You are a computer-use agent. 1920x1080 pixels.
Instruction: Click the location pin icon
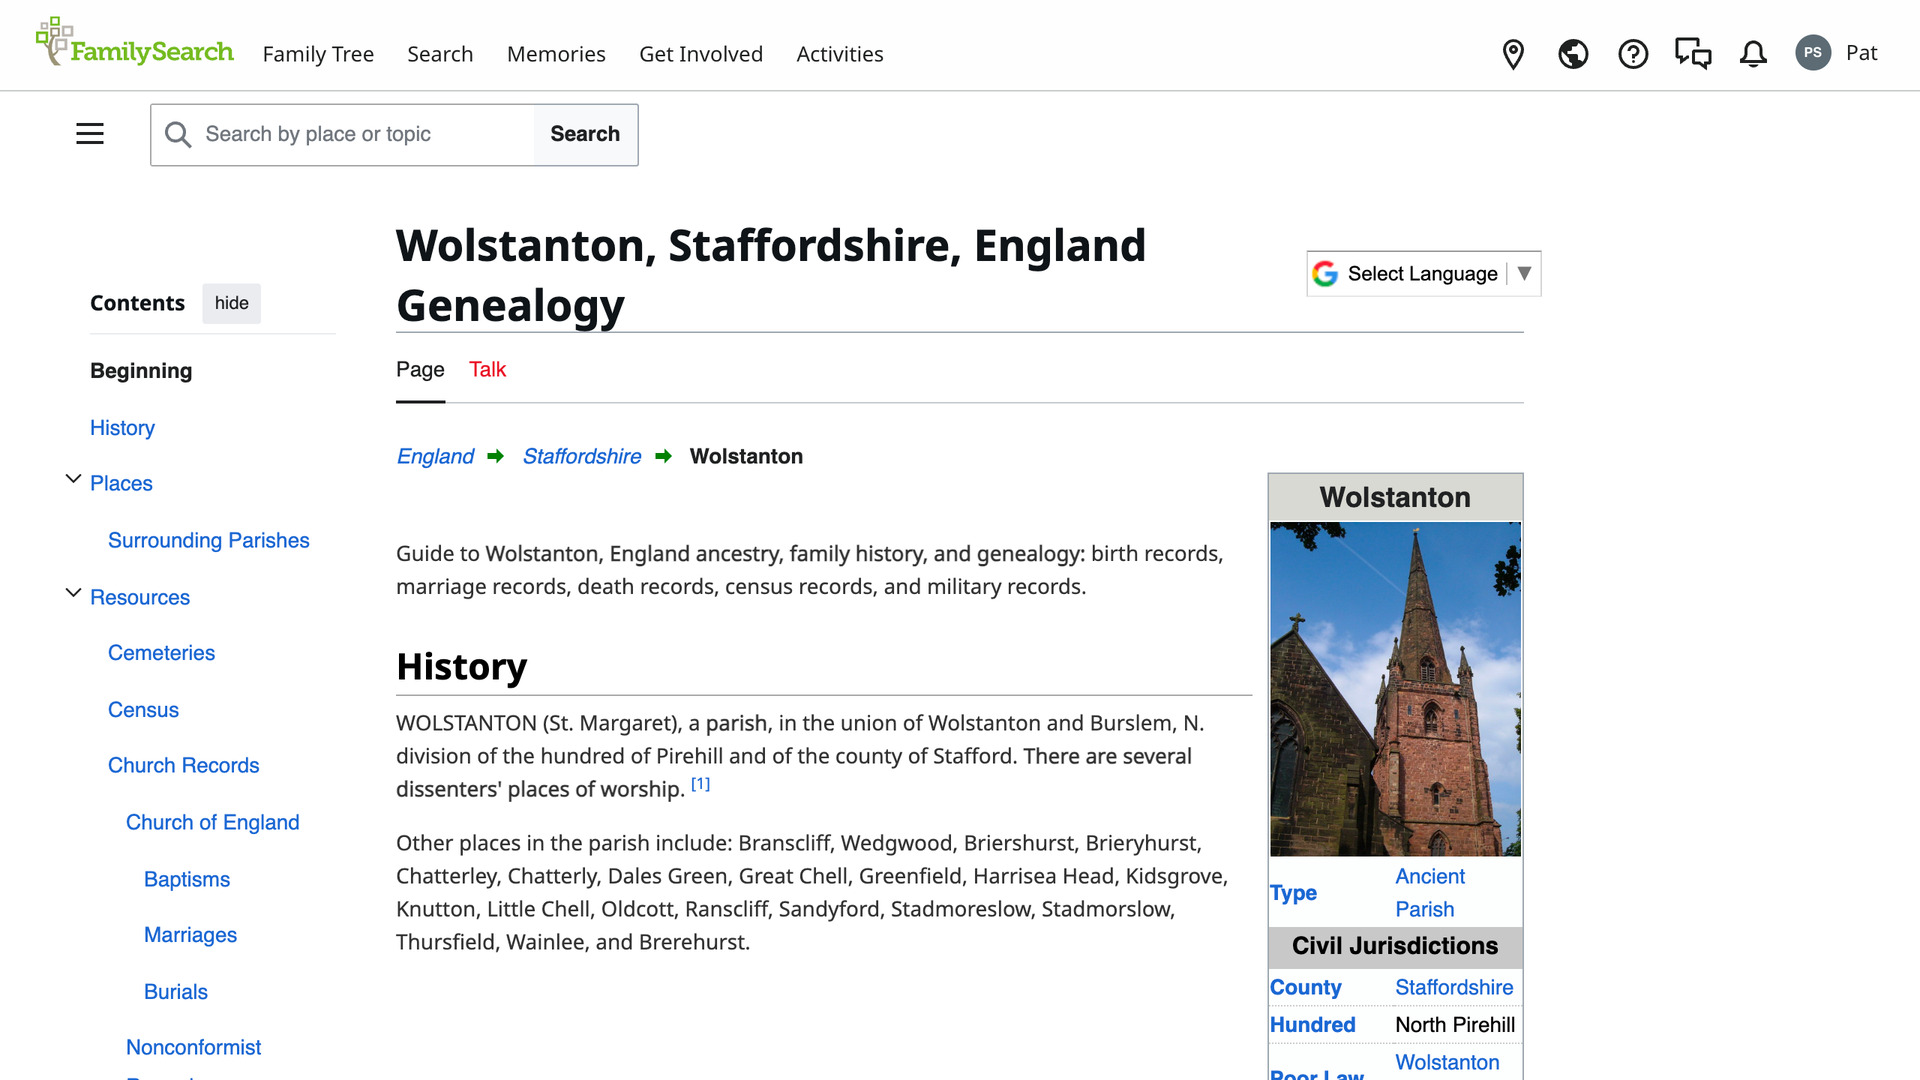pos(1513,54)
